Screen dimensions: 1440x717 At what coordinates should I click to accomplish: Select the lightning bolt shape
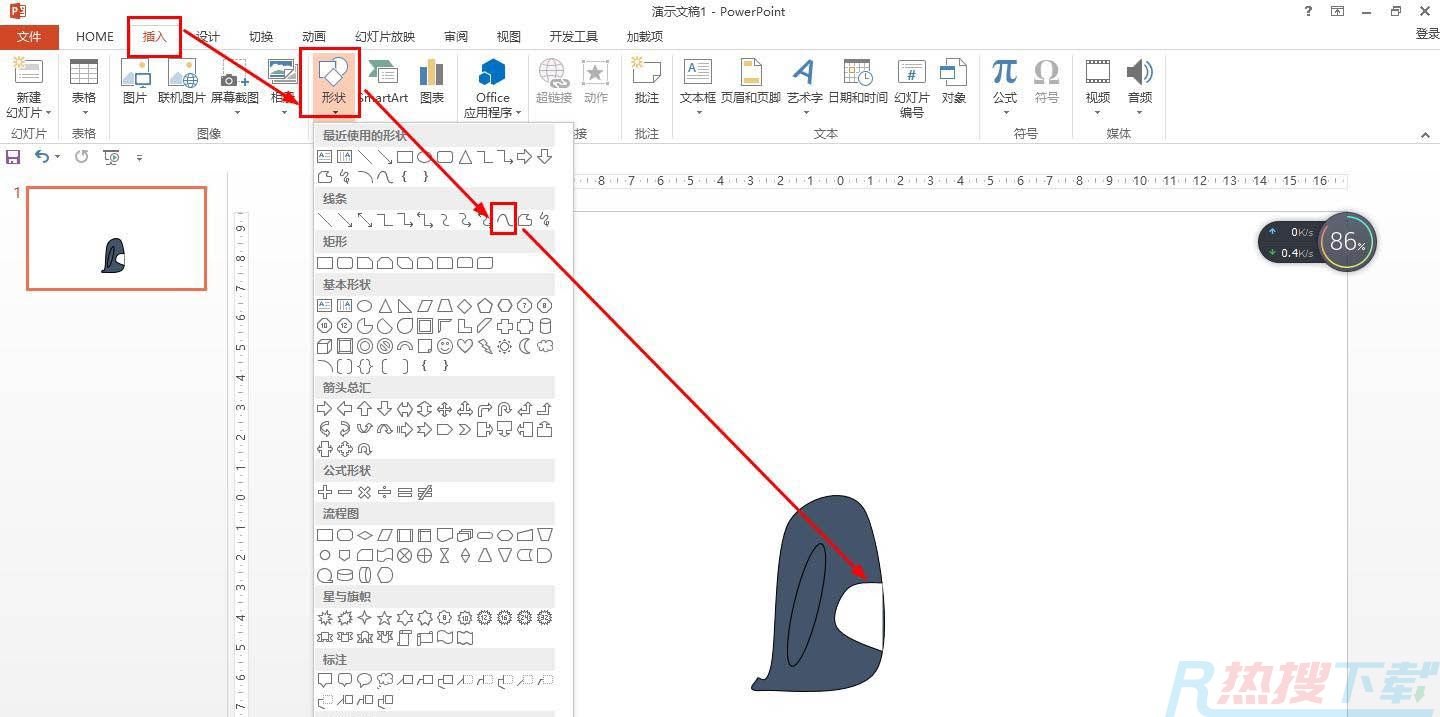point(485,346)
